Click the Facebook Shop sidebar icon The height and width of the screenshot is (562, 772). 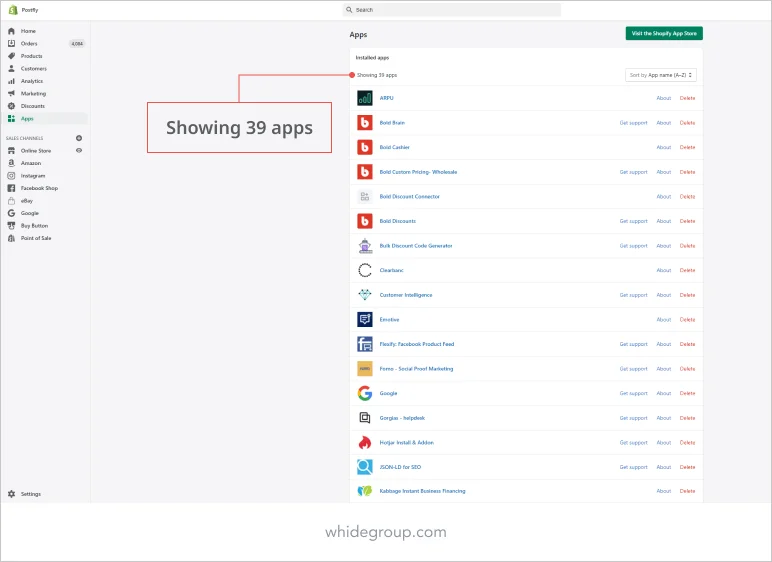click(x=11, y=188)
